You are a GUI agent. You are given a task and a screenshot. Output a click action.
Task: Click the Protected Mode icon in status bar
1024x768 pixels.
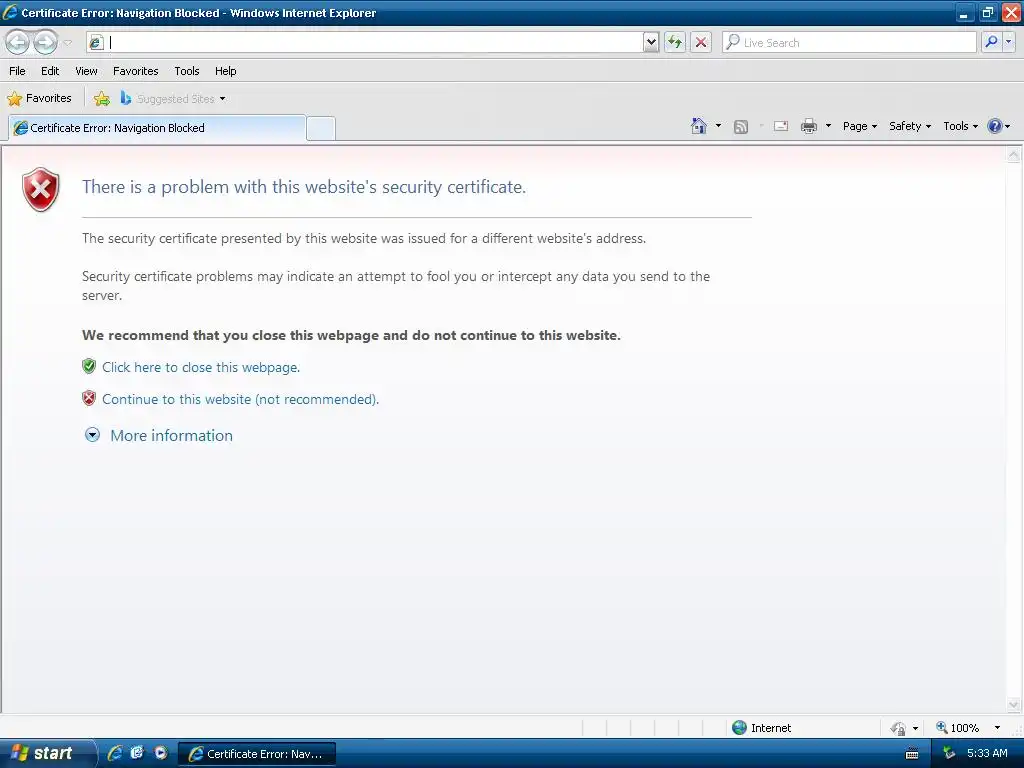tap(899, 728)
